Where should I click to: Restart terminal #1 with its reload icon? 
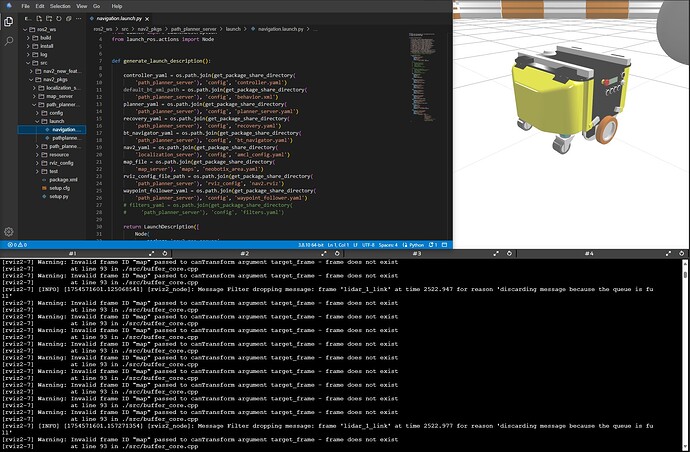click(x=165, y=254)
